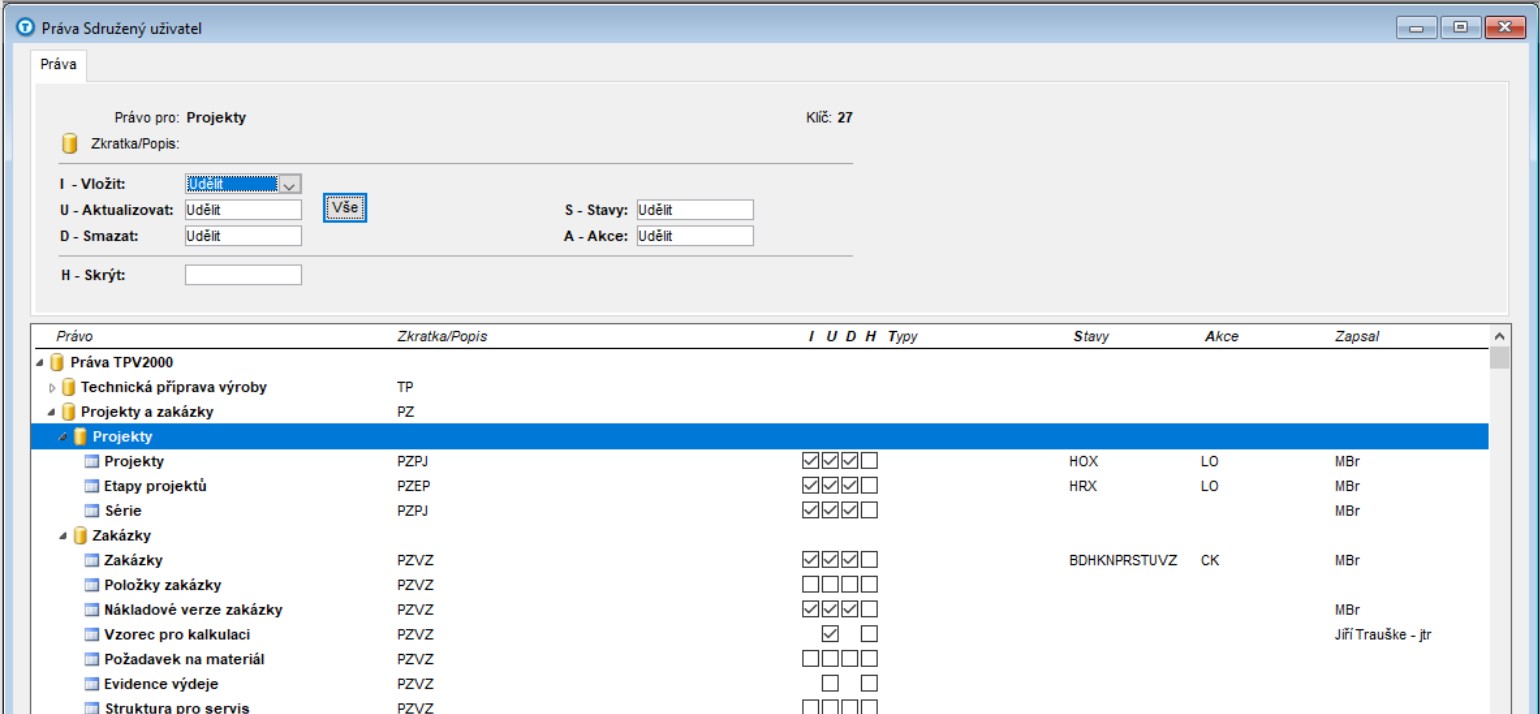Screen dimensions: 1540x714
Task: Expand the Technická příprava výroby tree node
Action: (53, 388)
